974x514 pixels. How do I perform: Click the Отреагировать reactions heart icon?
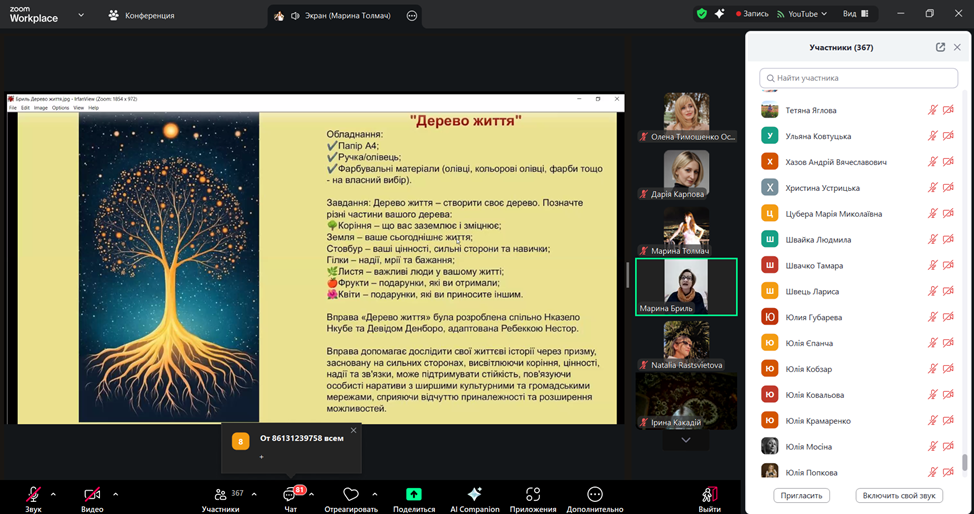350,494
